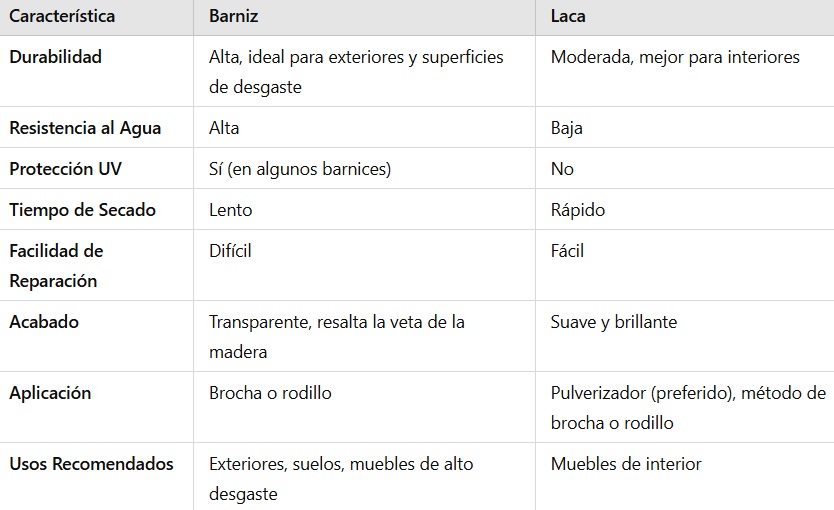834x510 pixels.
Task: Select the Muebles de interior cell
Action: [626, 464]
